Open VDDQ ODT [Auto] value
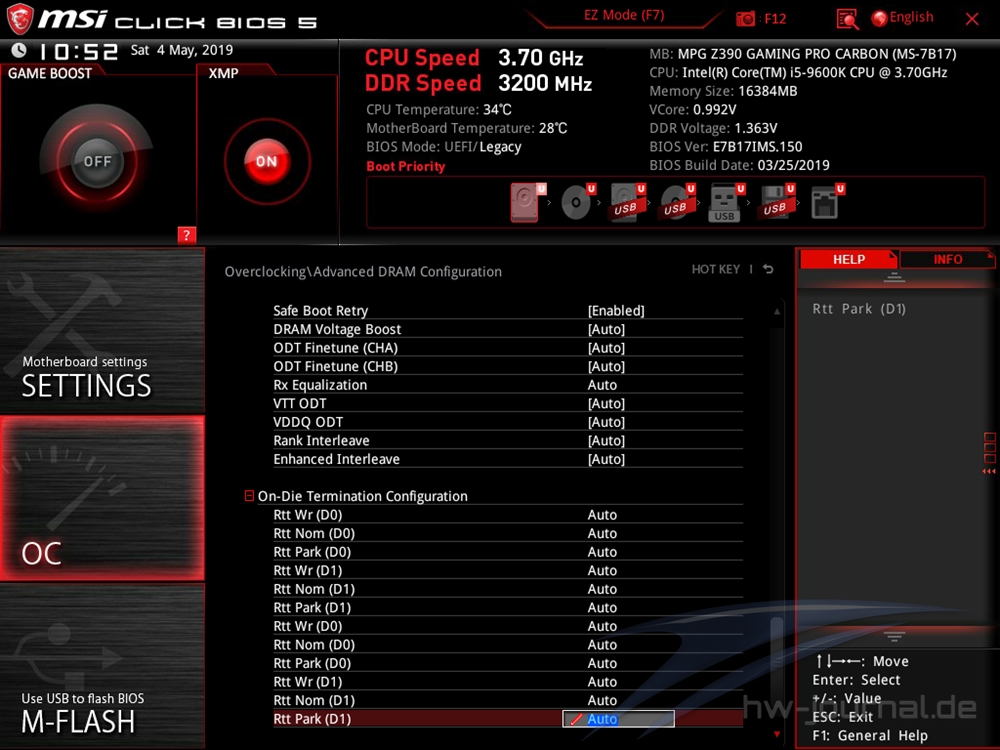 click(x=606, y=422)
